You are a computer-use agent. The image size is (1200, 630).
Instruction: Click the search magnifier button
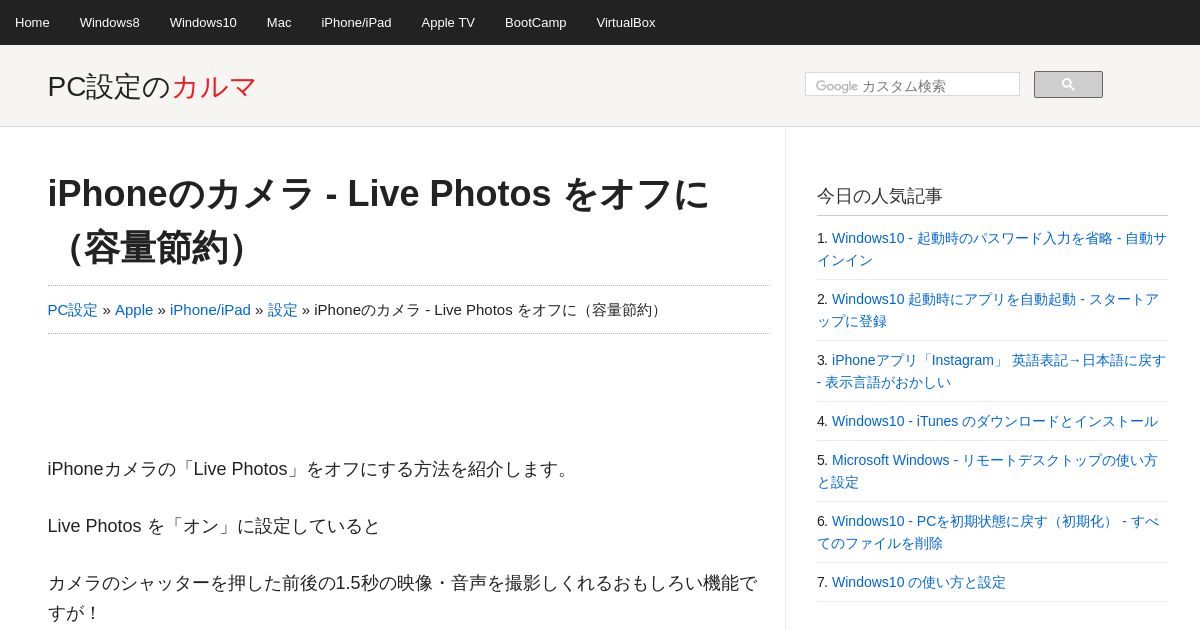[1068, 85]
